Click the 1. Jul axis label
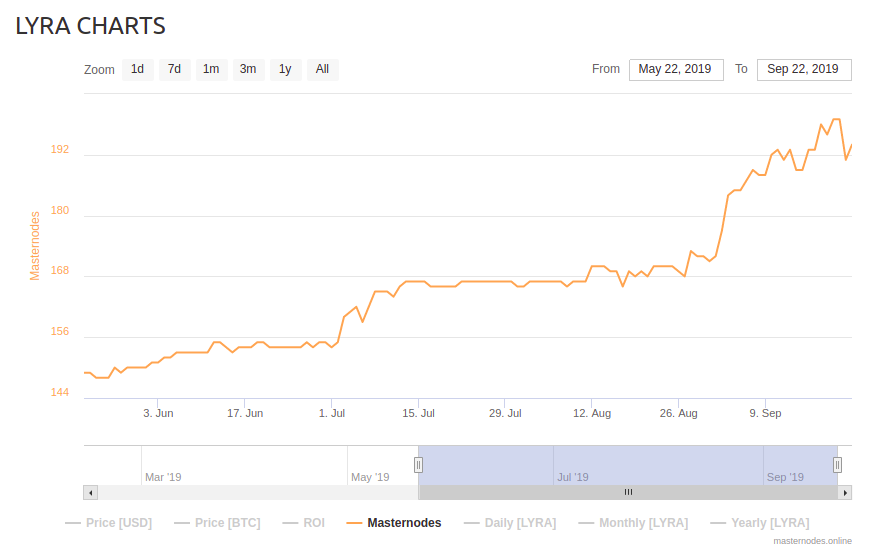Screen dimensions: 886x559 point(332,413)
